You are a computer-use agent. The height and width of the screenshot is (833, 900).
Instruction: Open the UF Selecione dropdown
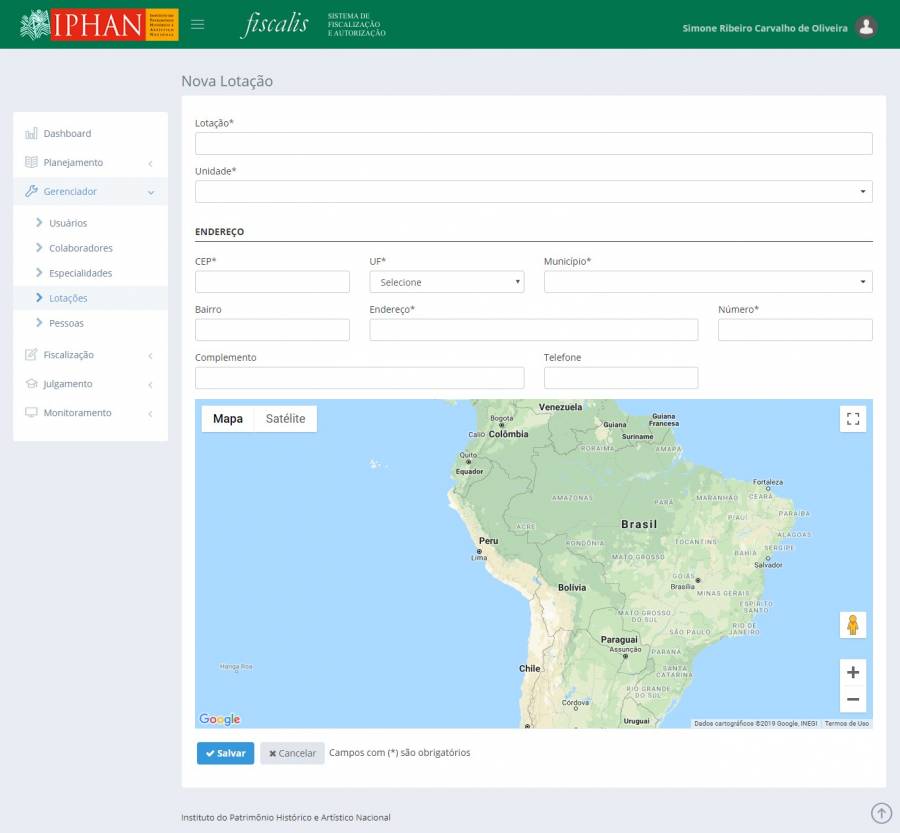(447, 282)
